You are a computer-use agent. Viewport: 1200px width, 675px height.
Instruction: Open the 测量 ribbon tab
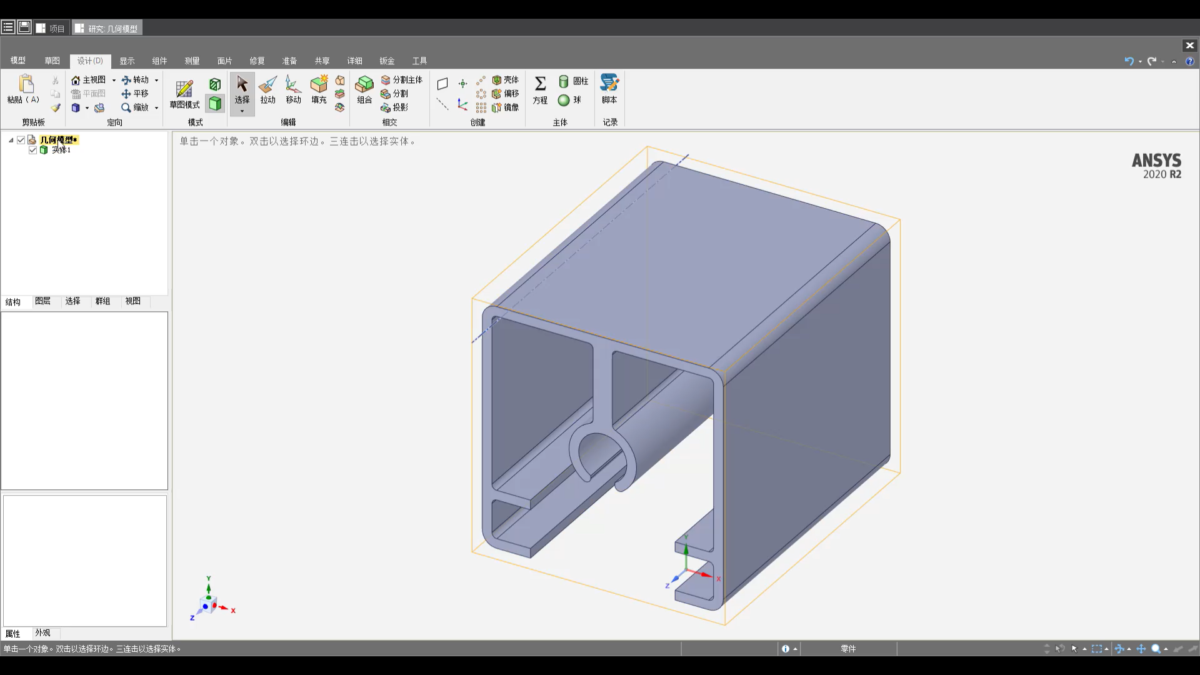[192, 61]
